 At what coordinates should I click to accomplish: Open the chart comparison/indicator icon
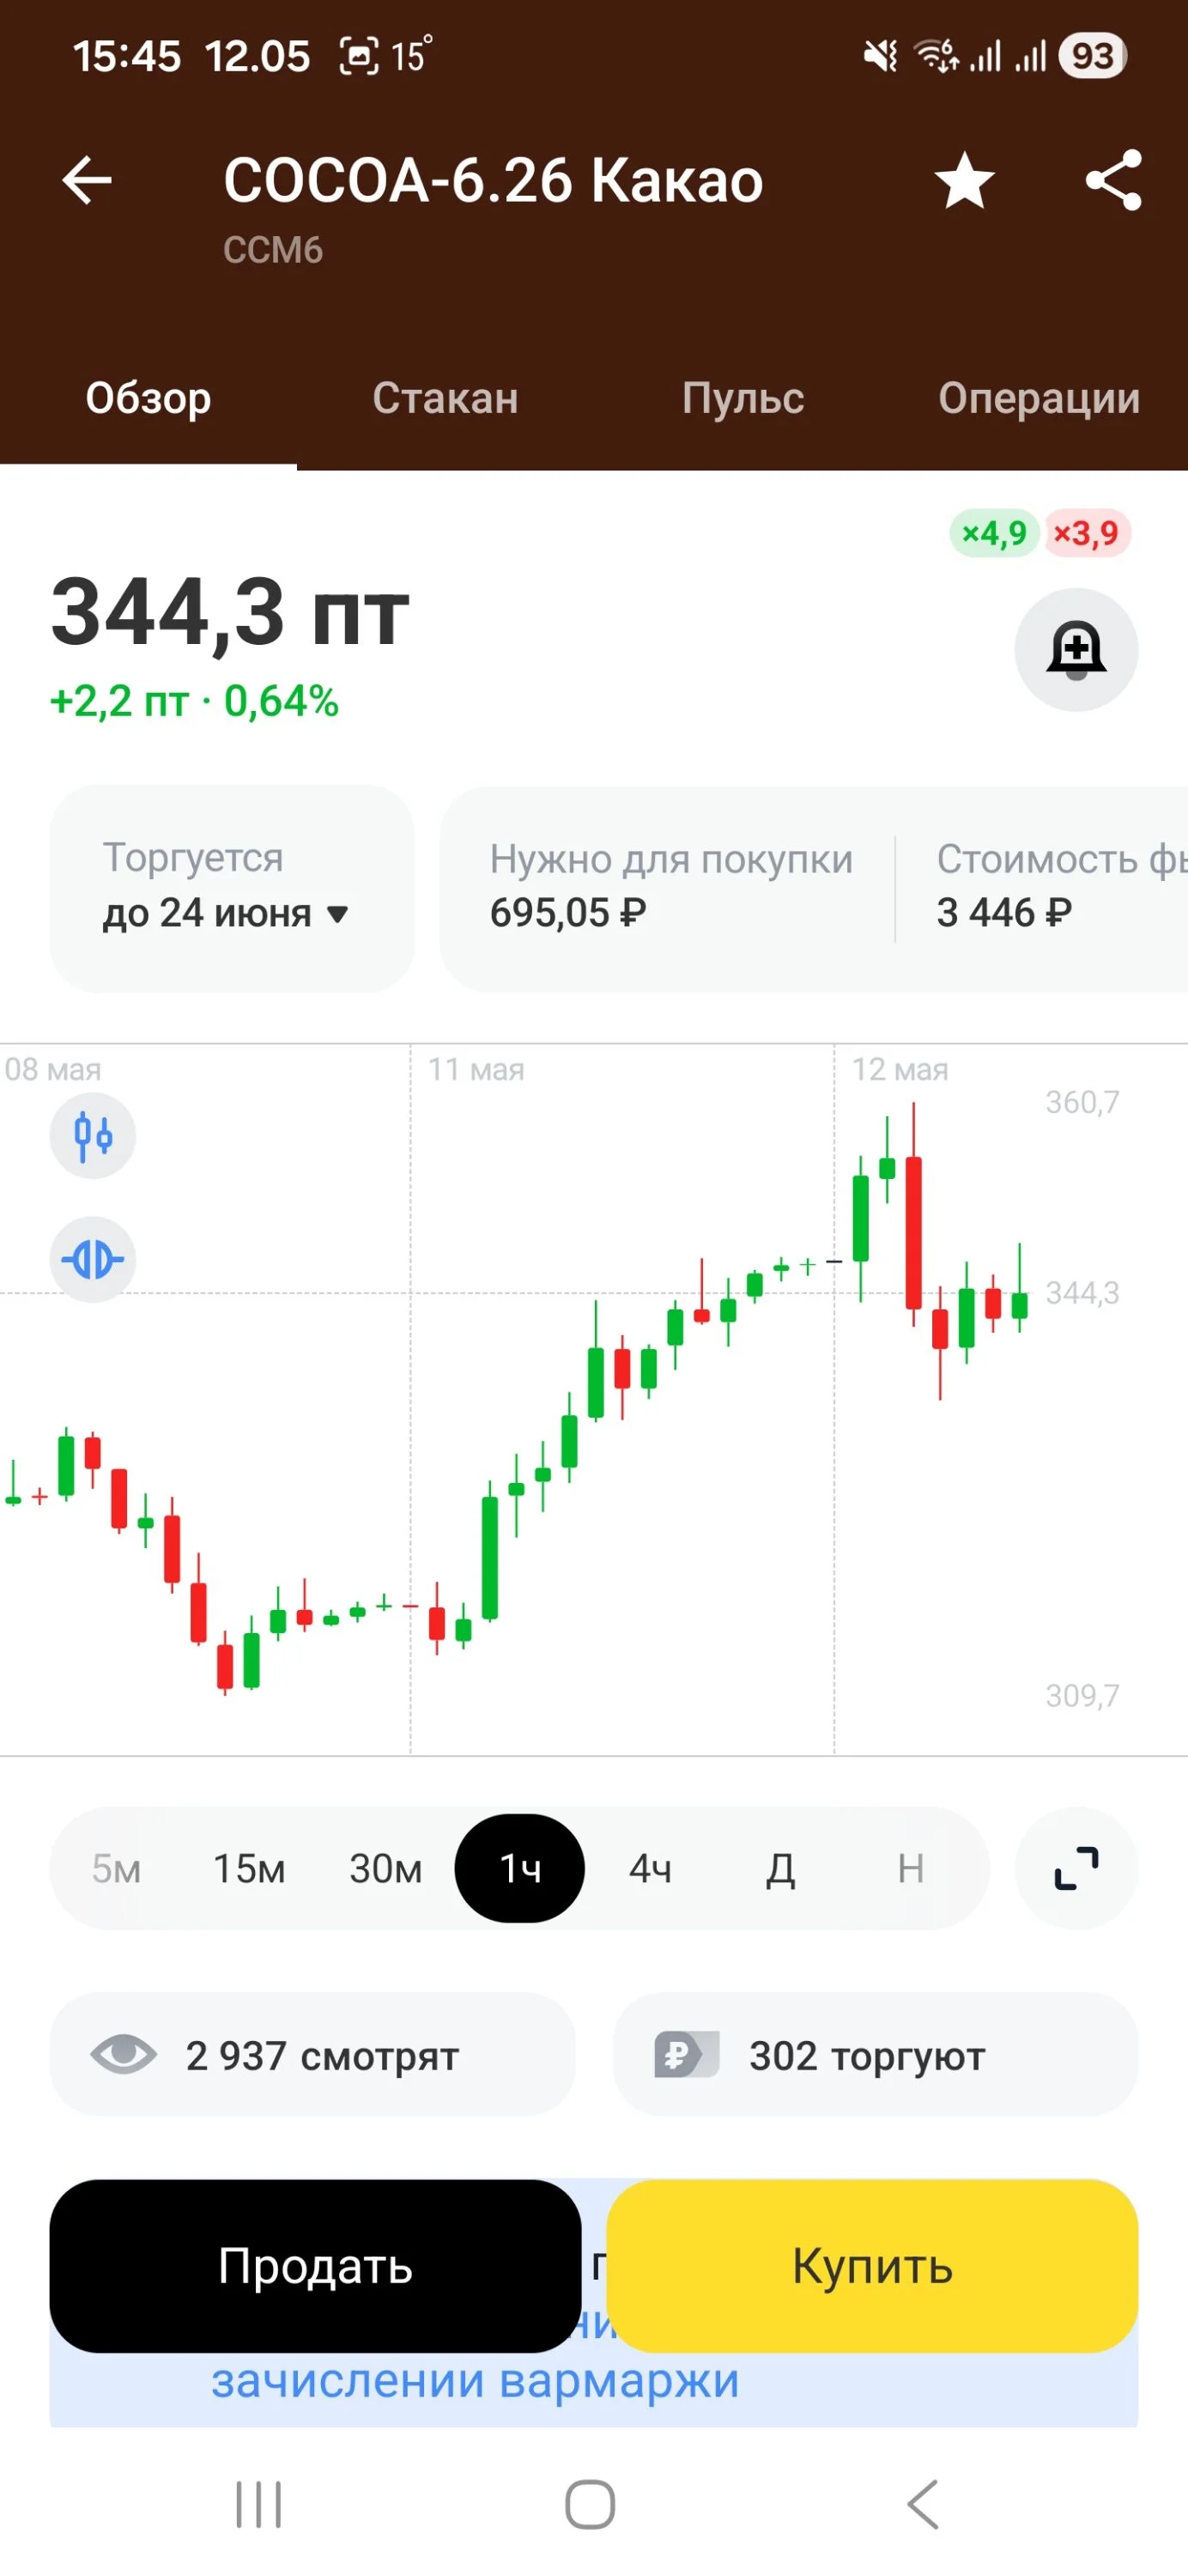pyautogui.click(x=93, y=1259)
